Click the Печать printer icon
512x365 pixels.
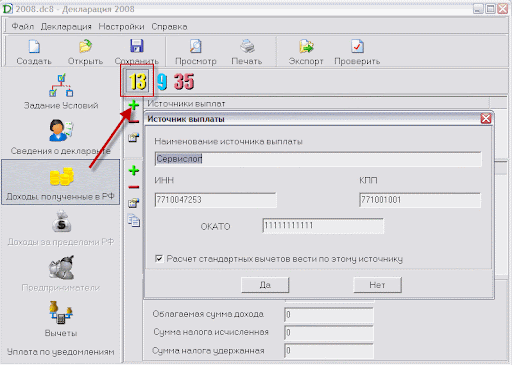click(x=247, y=47)
